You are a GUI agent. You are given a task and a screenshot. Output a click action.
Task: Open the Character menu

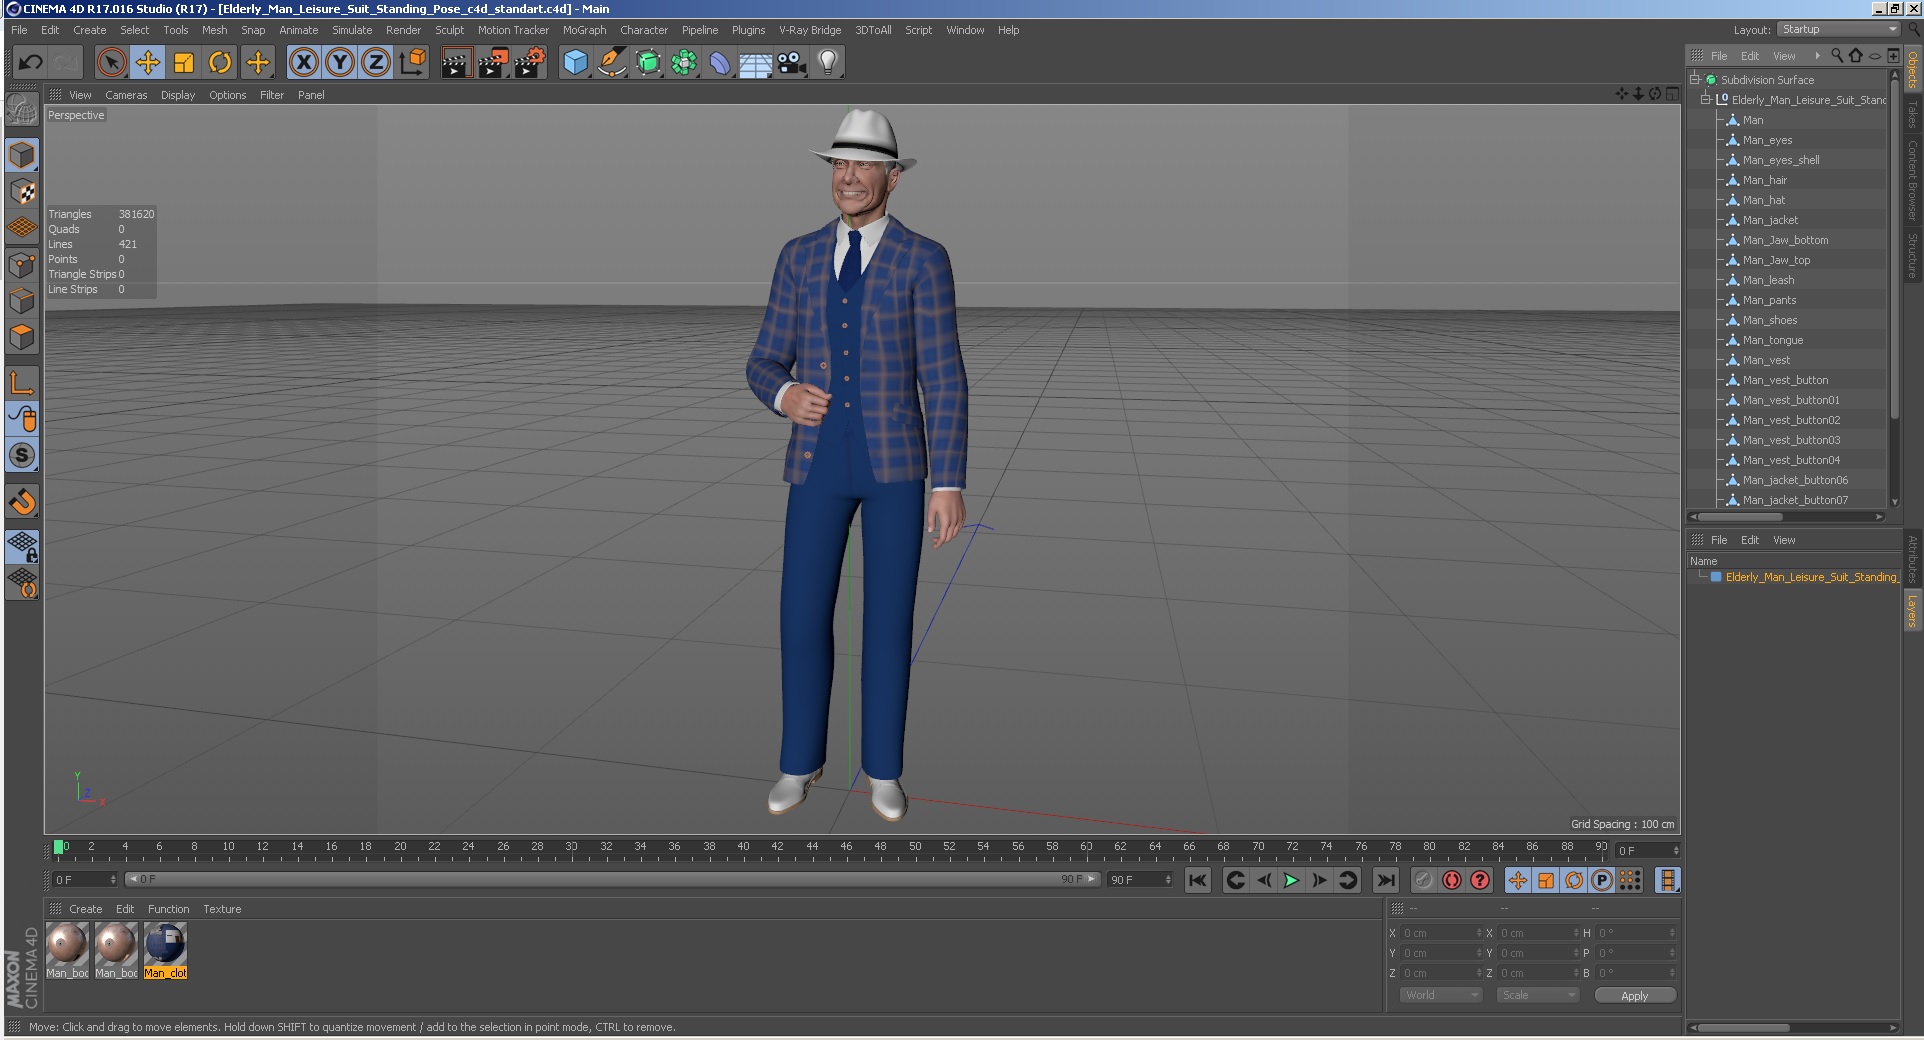(x=643, y=30)
